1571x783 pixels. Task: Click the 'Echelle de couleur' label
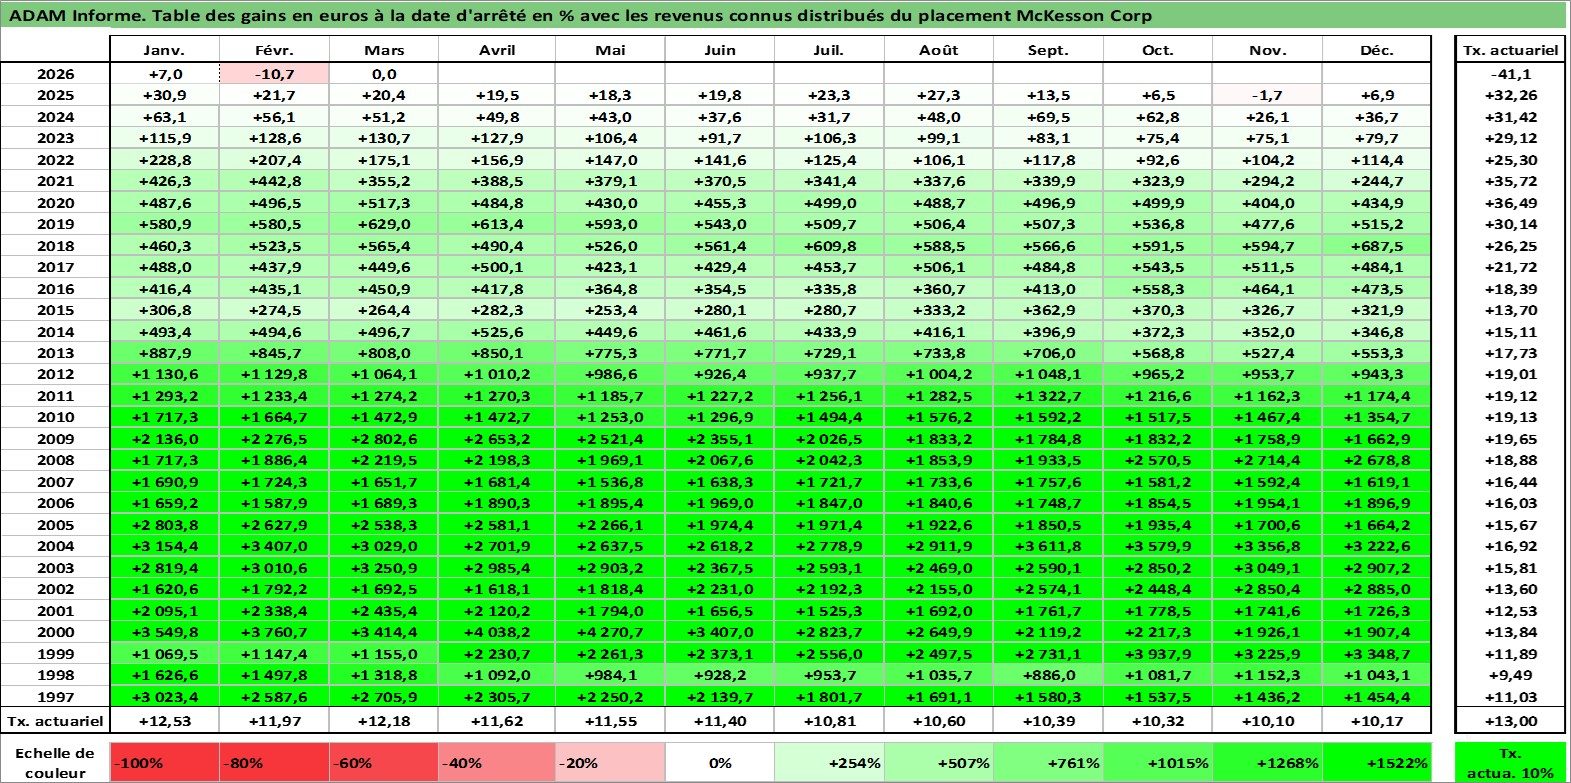coord(55,762)
